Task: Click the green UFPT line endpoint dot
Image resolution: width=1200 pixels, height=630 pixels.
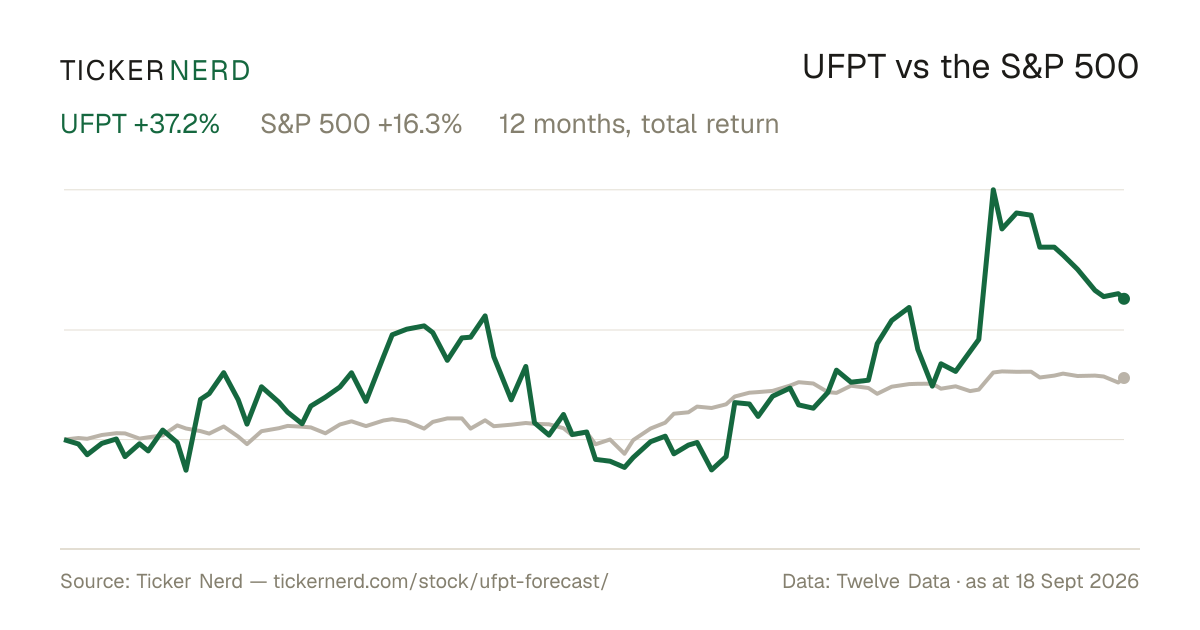Action: point(1124,298)
